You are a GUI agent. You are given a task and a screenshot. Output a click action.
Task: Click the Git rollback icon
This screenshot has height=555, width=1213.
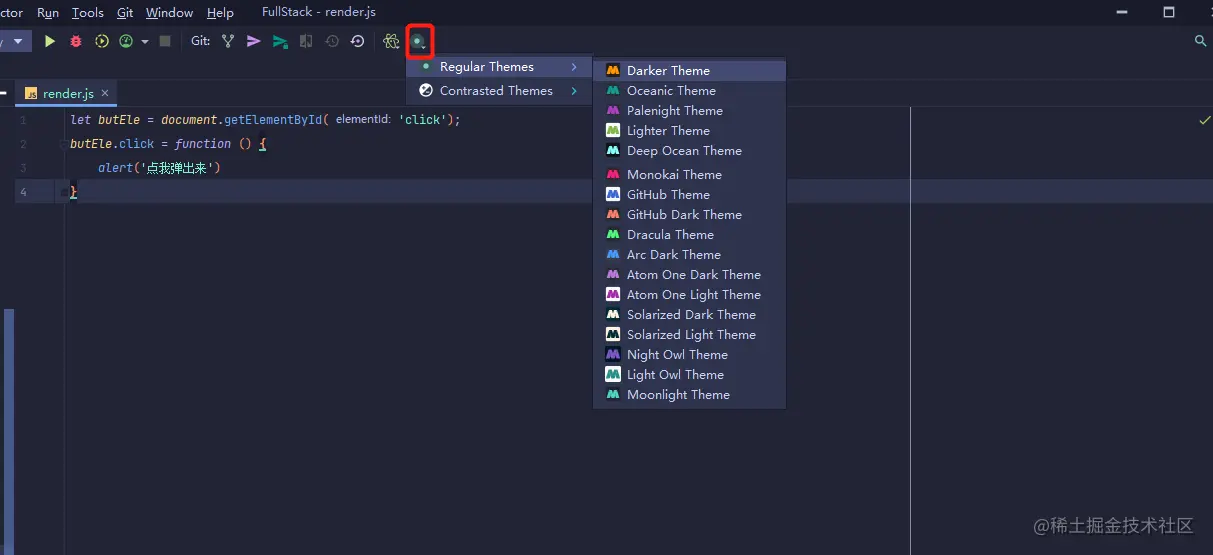[357, 41]
